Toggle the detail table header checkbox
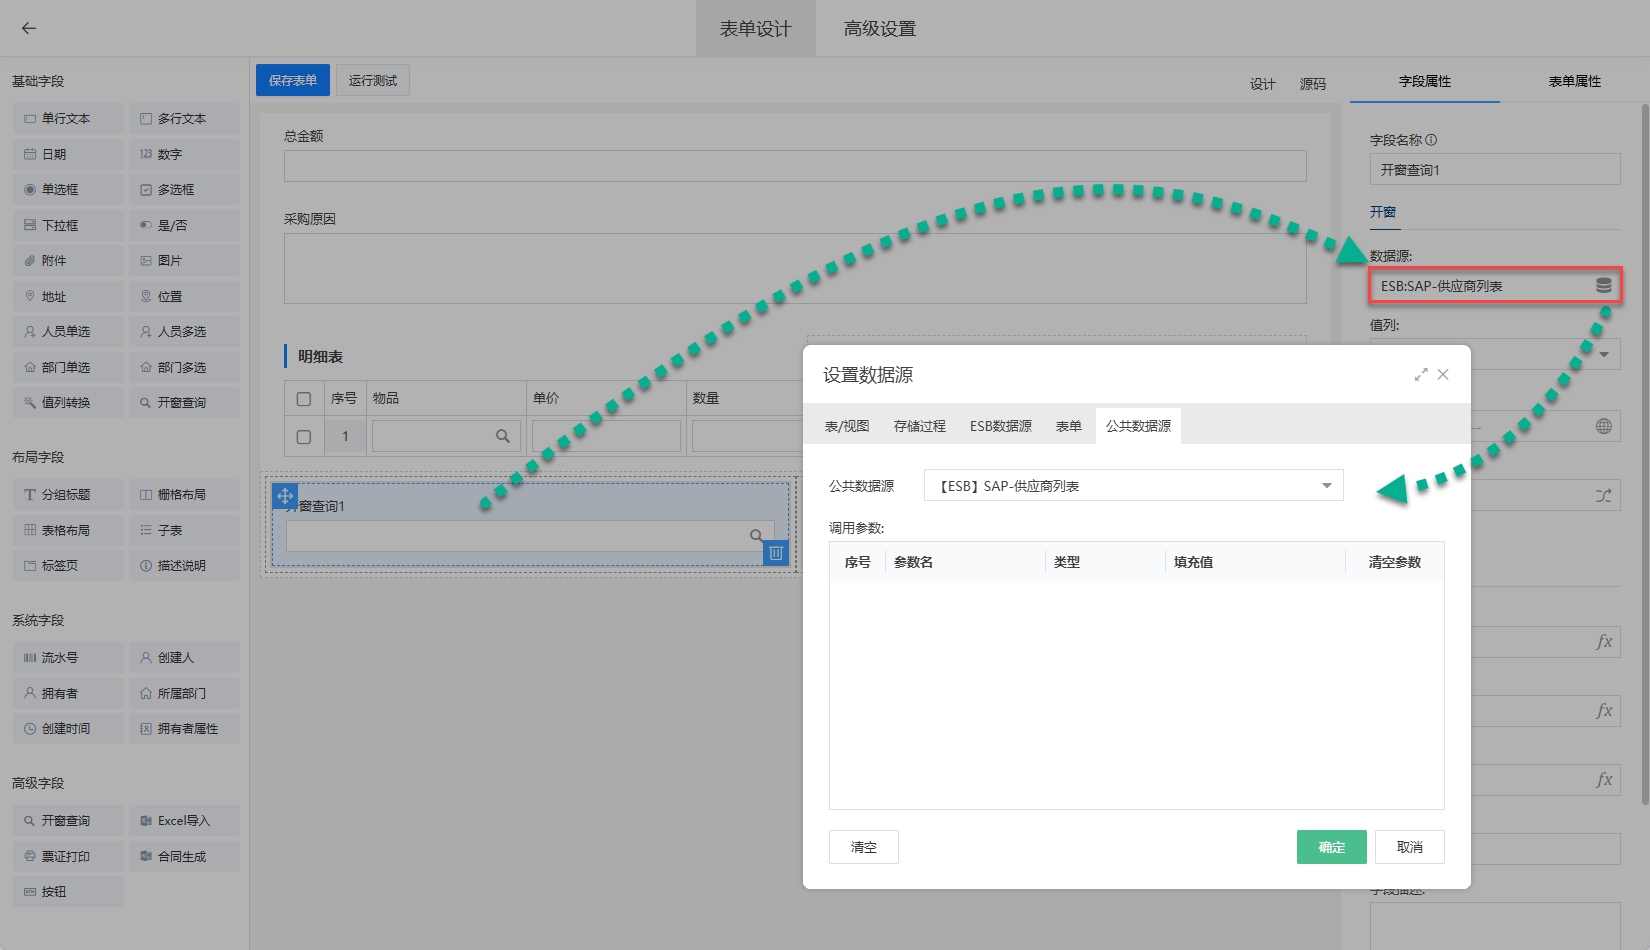Viewport: 1650px width, 950px height. [304, 398]
